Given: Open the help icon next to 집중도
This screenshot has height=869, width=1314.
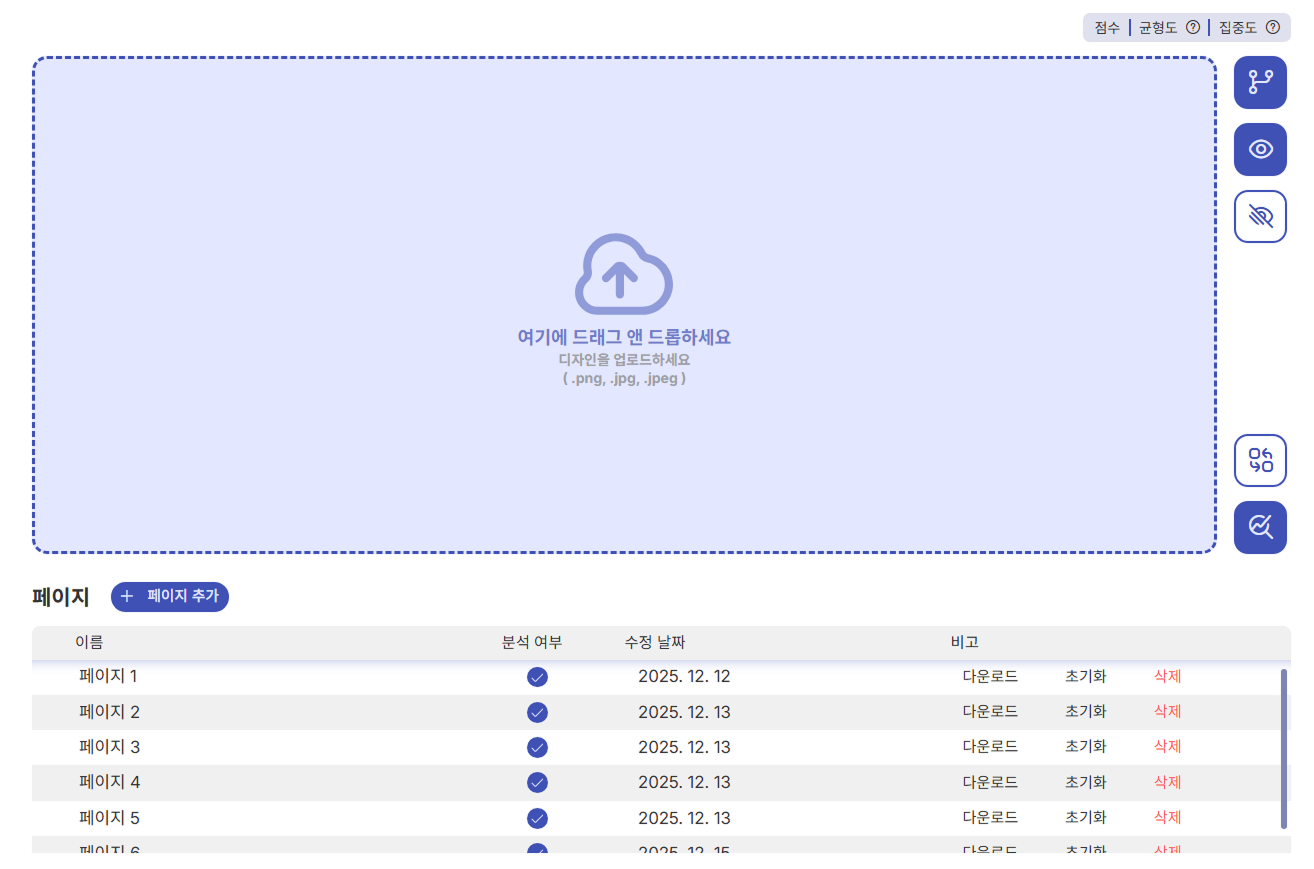Looking at the screenshot, I should click(x=1272, y=27).
